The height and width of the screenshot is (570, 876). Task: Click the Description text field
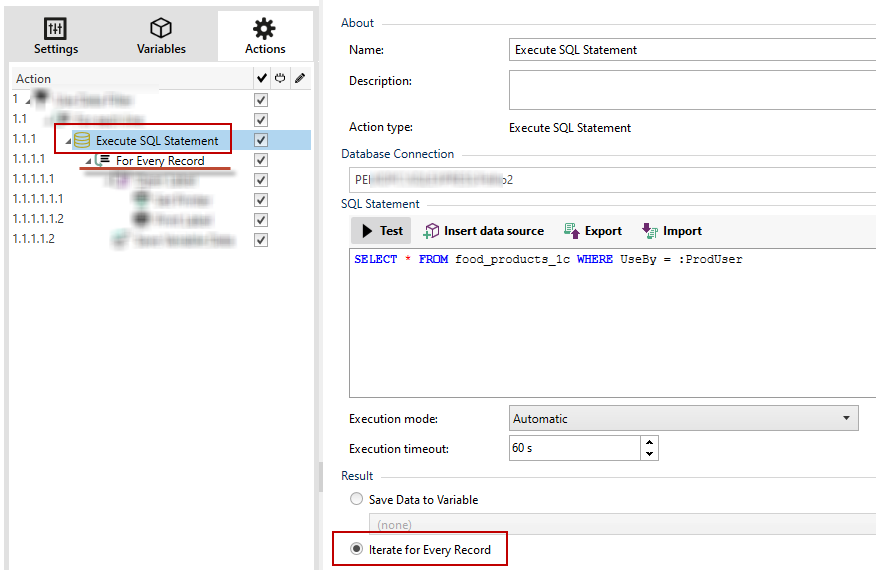692,89
